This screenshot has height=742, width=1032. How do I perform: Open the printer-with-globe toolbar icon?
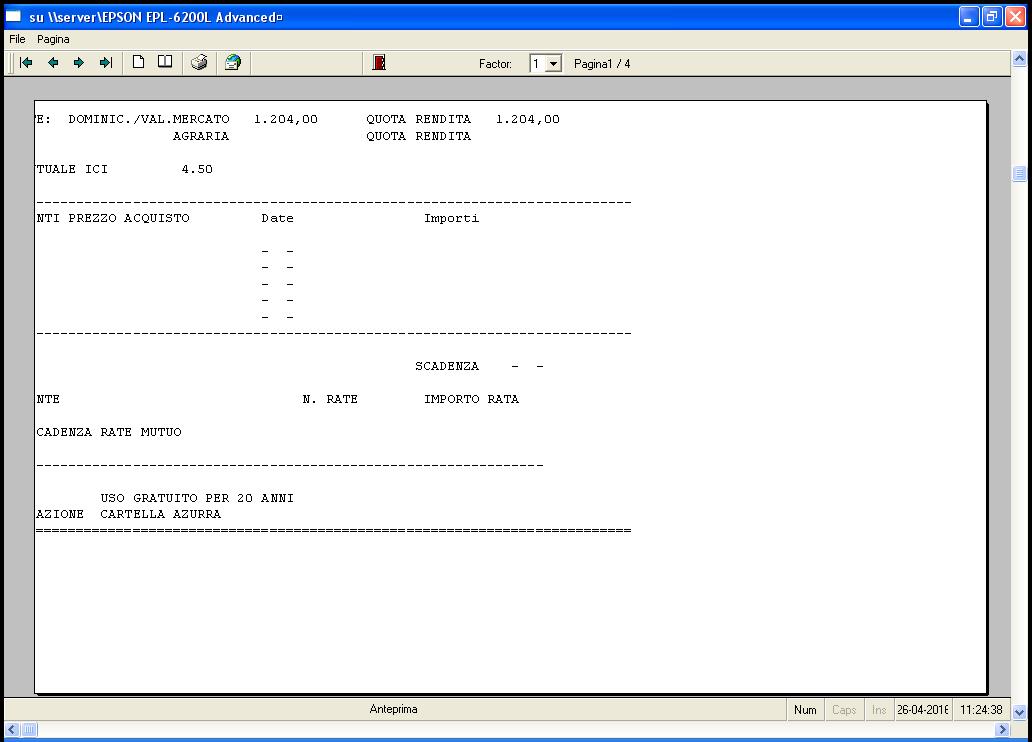233,63
